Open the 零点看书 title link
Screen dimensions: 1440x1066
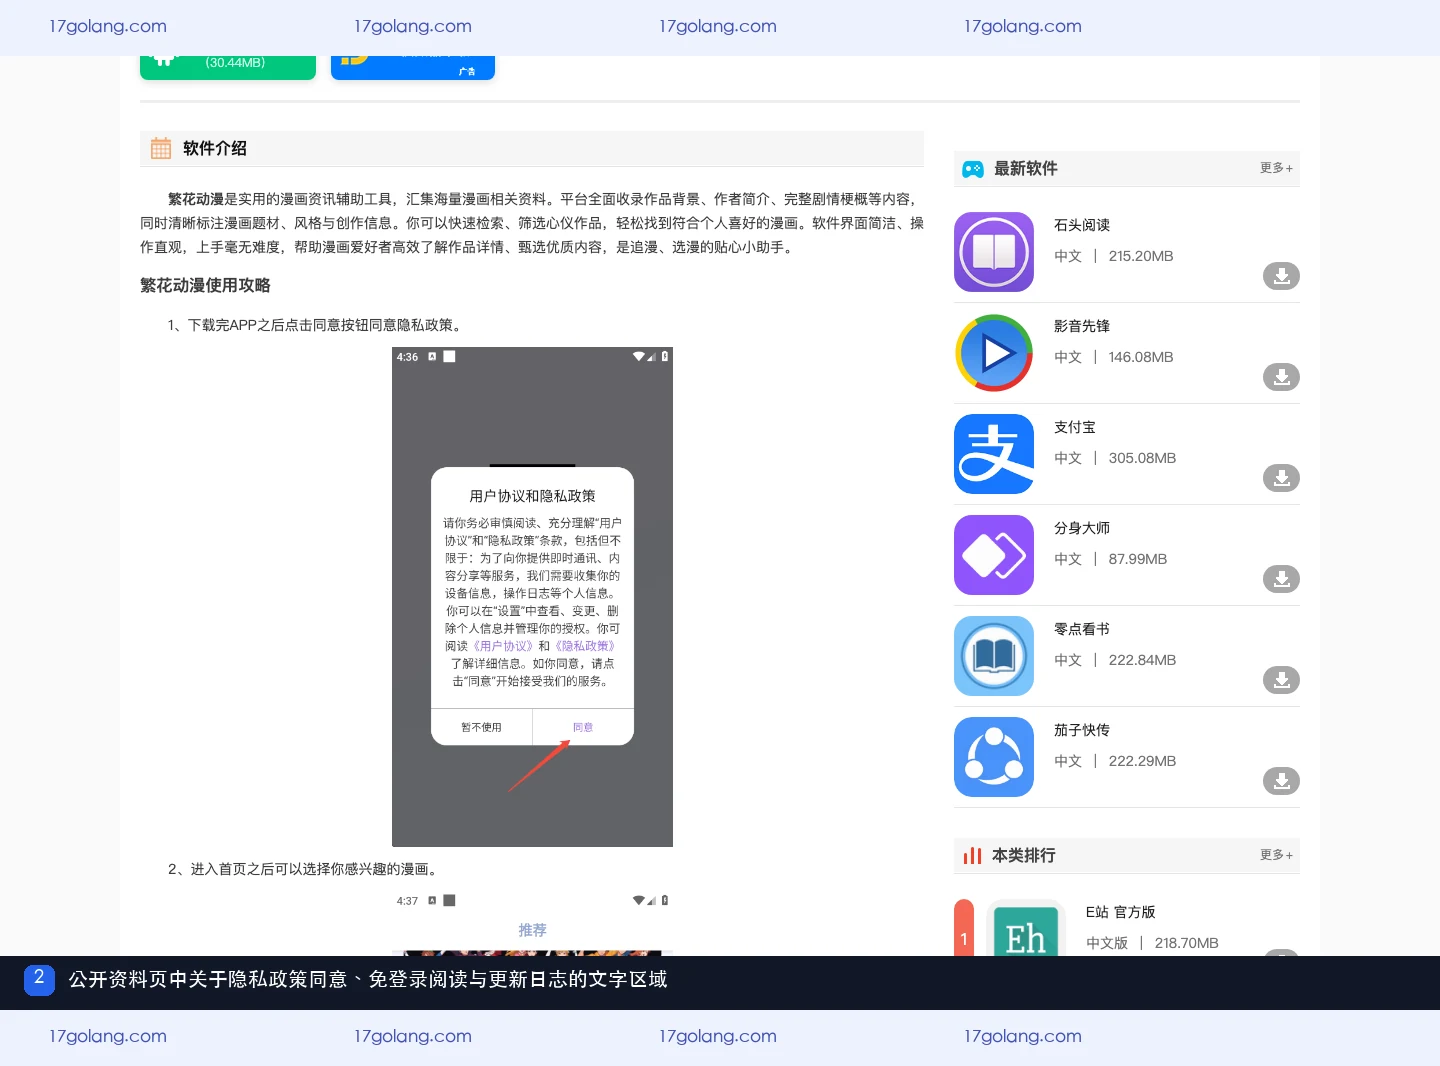point(1082,629)
